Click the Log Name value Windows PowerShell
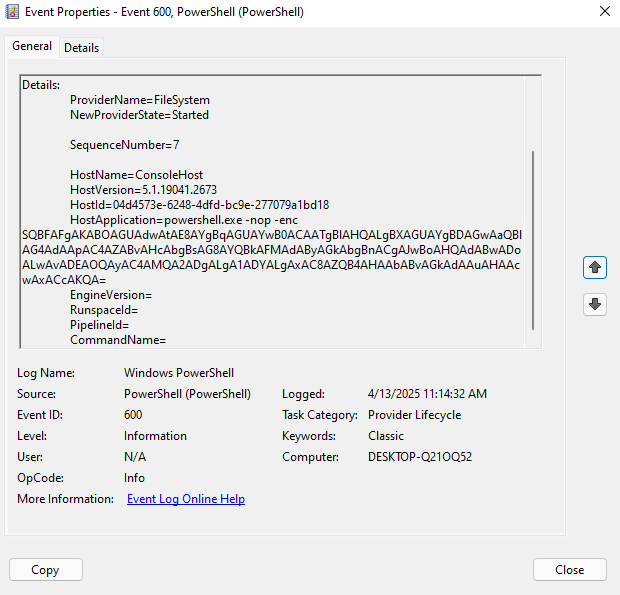Image resolution: width=620 pixels, height=595 pixels. click(179, 373)
